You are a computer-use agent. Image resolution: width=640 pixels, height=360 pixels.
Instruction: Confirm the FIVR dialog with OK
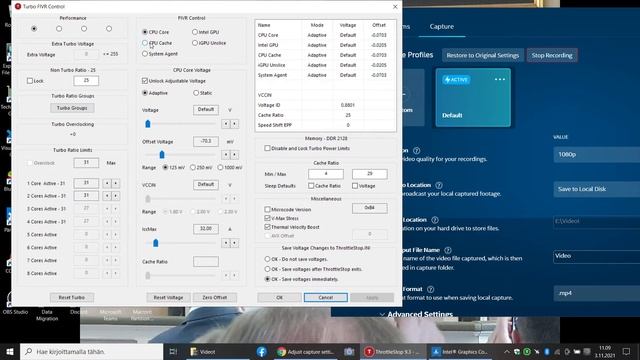pos(279,297)
